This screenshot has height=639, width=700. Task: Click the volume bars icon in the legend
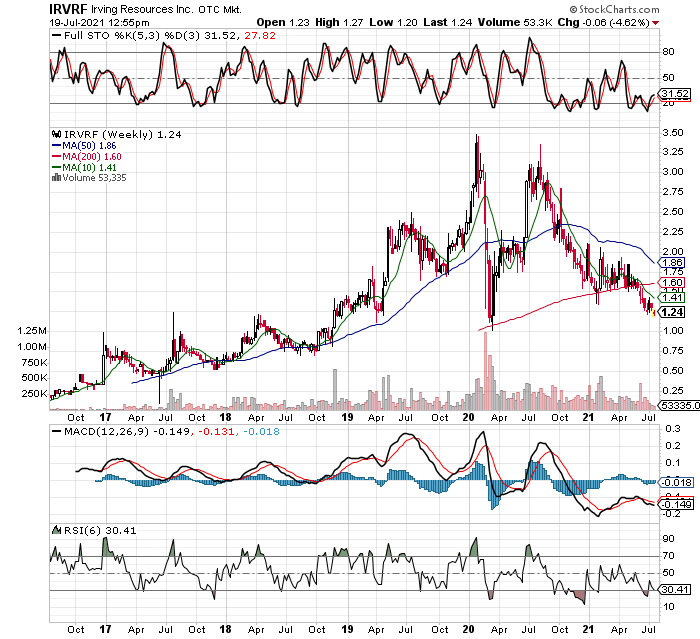(x=56, y=177)
